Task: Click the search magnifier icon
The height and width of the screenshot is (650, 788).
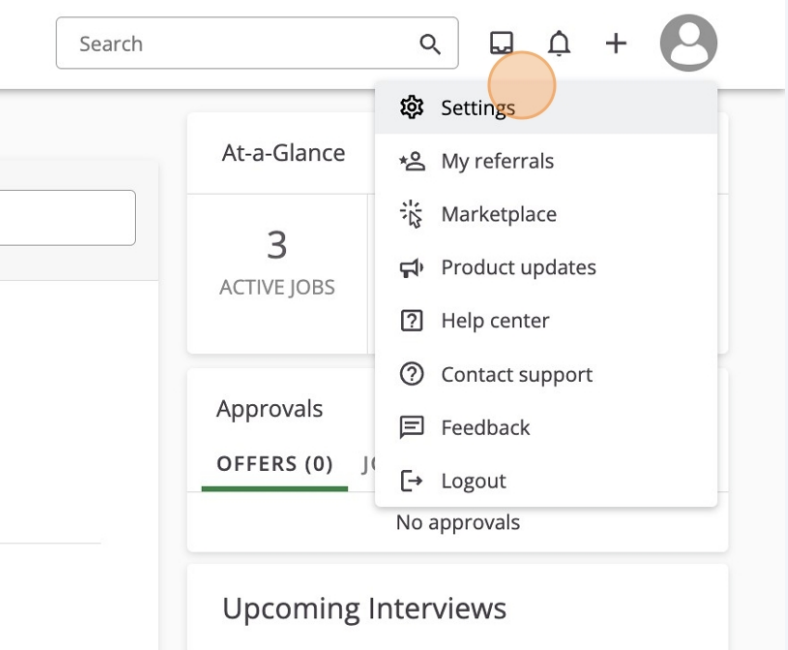Action: point(430,44)
